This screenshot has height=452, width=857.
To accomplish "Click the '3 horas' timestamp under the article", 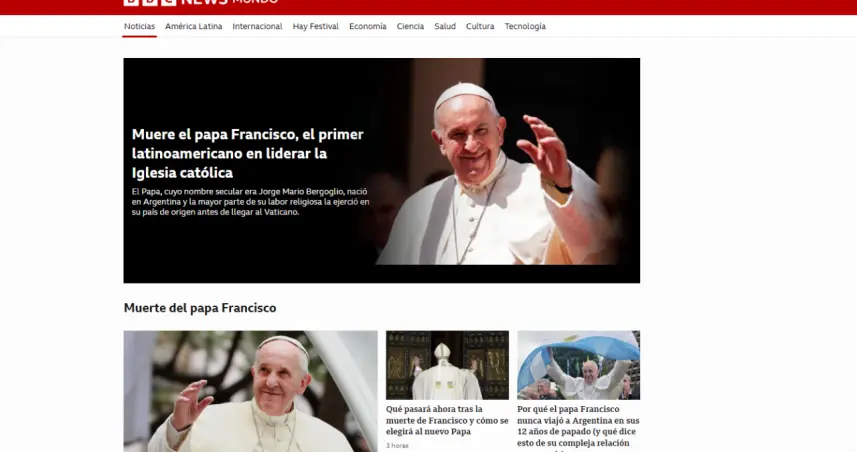I will (397, 445).
